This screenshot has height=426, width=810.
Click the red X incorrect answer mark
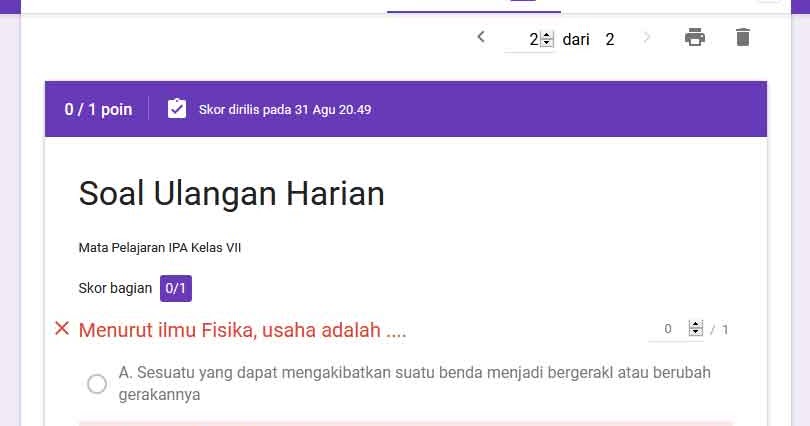[62, 328]
